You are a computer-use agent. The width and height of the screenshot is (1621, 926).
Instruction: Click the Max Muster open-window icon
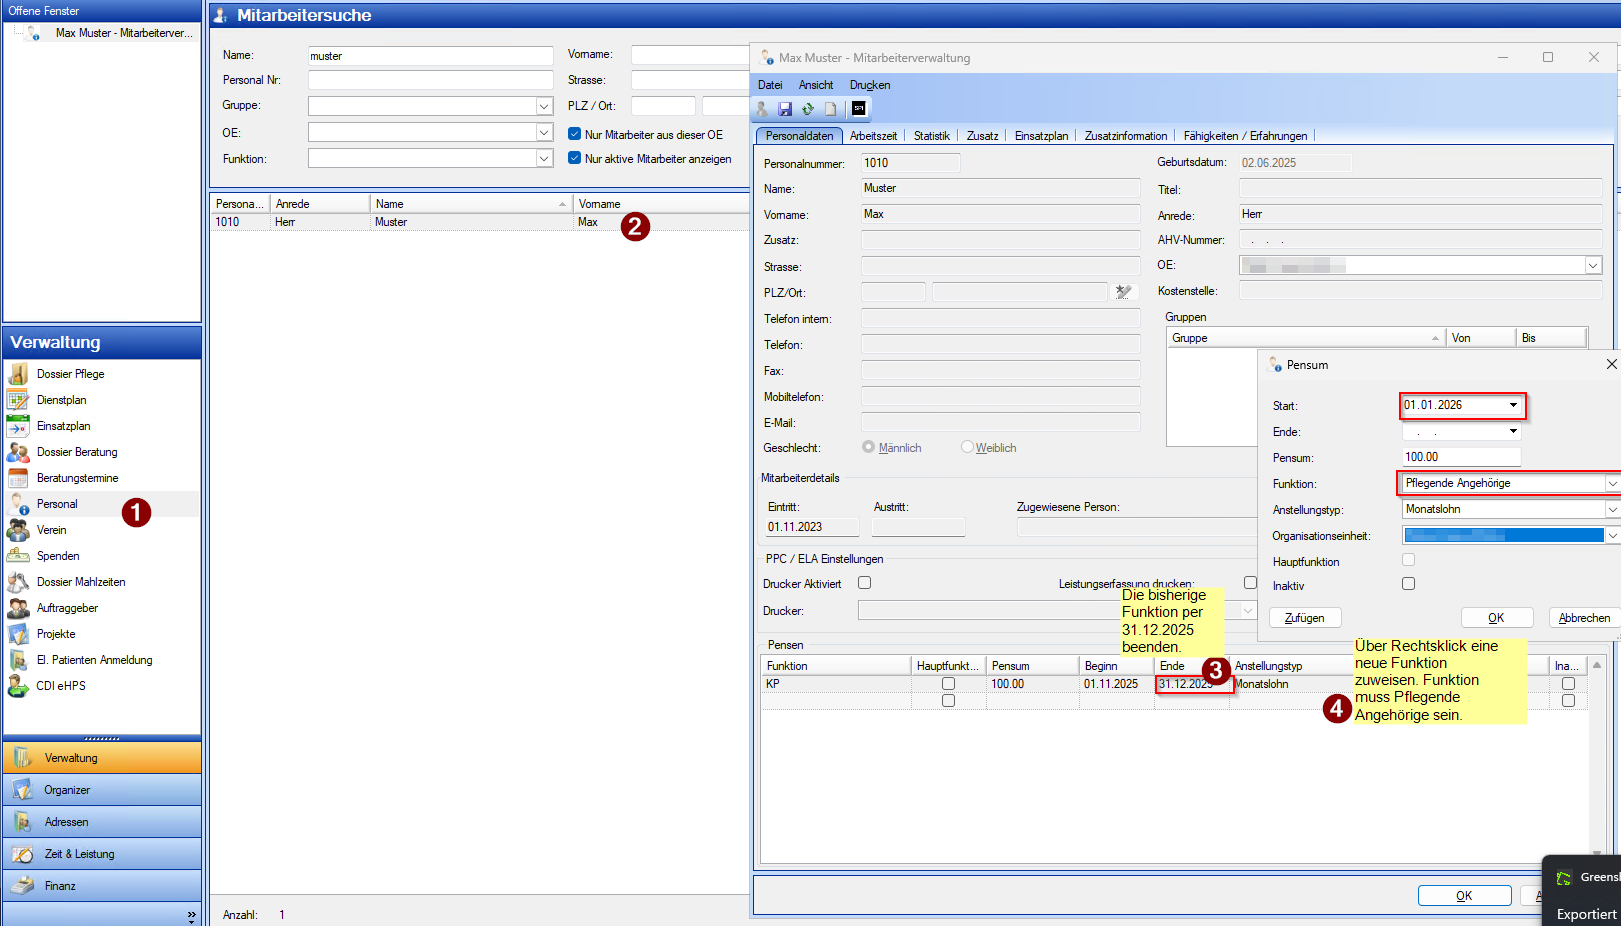coord(33,33)
